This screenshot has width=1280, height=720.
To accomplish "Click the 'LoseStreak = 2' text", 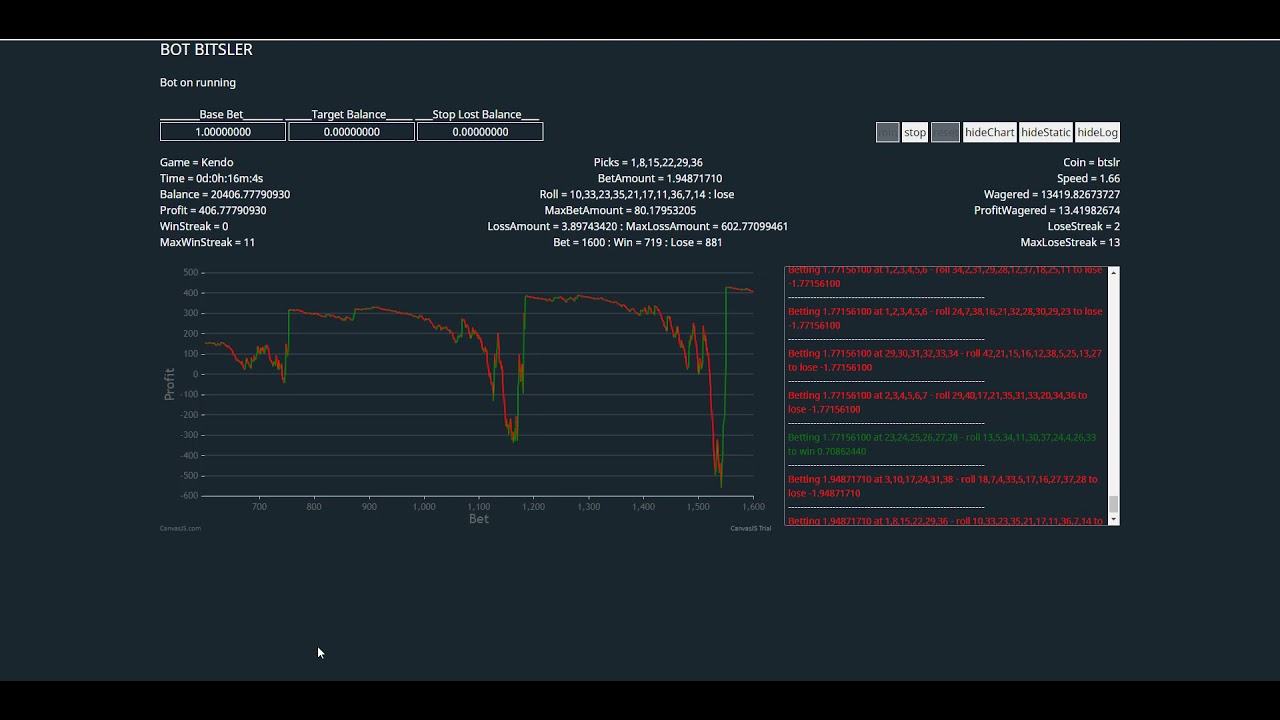I will (1084, 226).
